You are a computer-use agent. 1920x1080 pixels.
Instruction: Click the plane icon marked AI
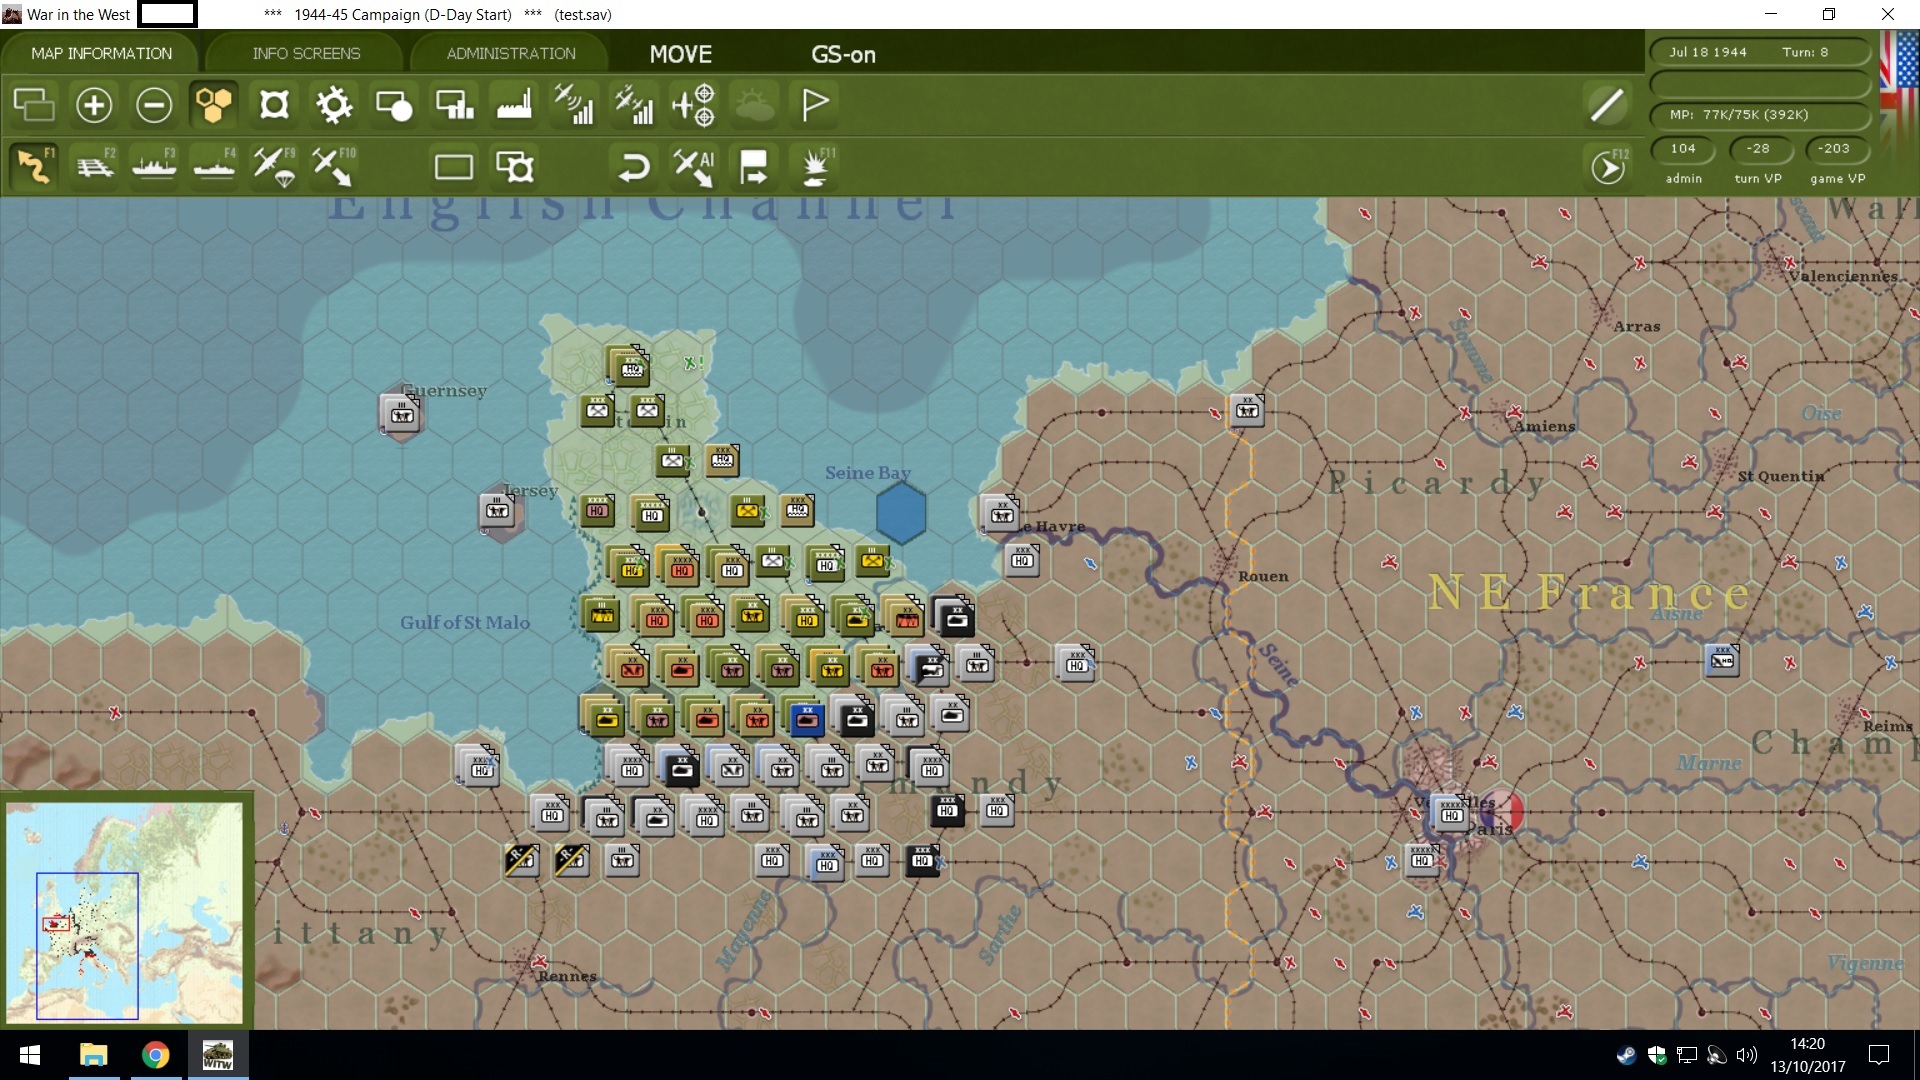pos(694,166)
